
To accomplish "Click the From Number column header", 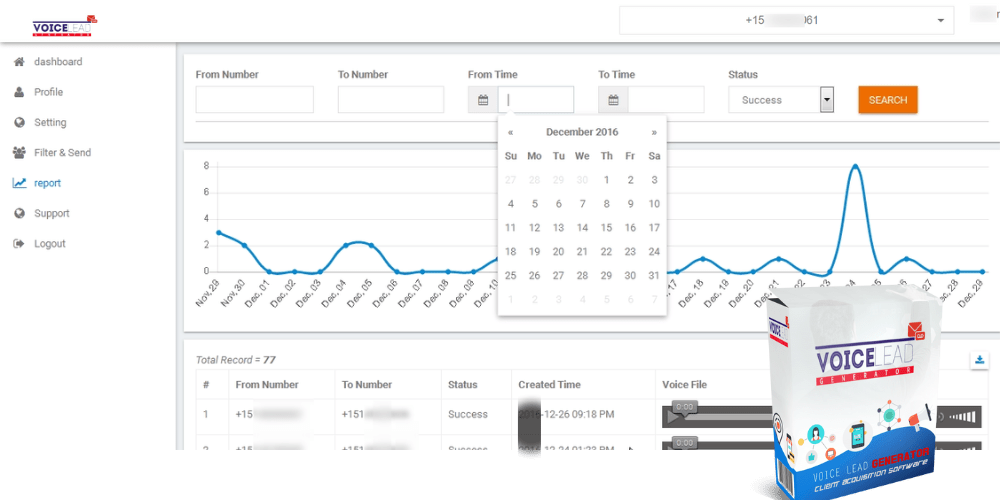I will pos(267,385).
